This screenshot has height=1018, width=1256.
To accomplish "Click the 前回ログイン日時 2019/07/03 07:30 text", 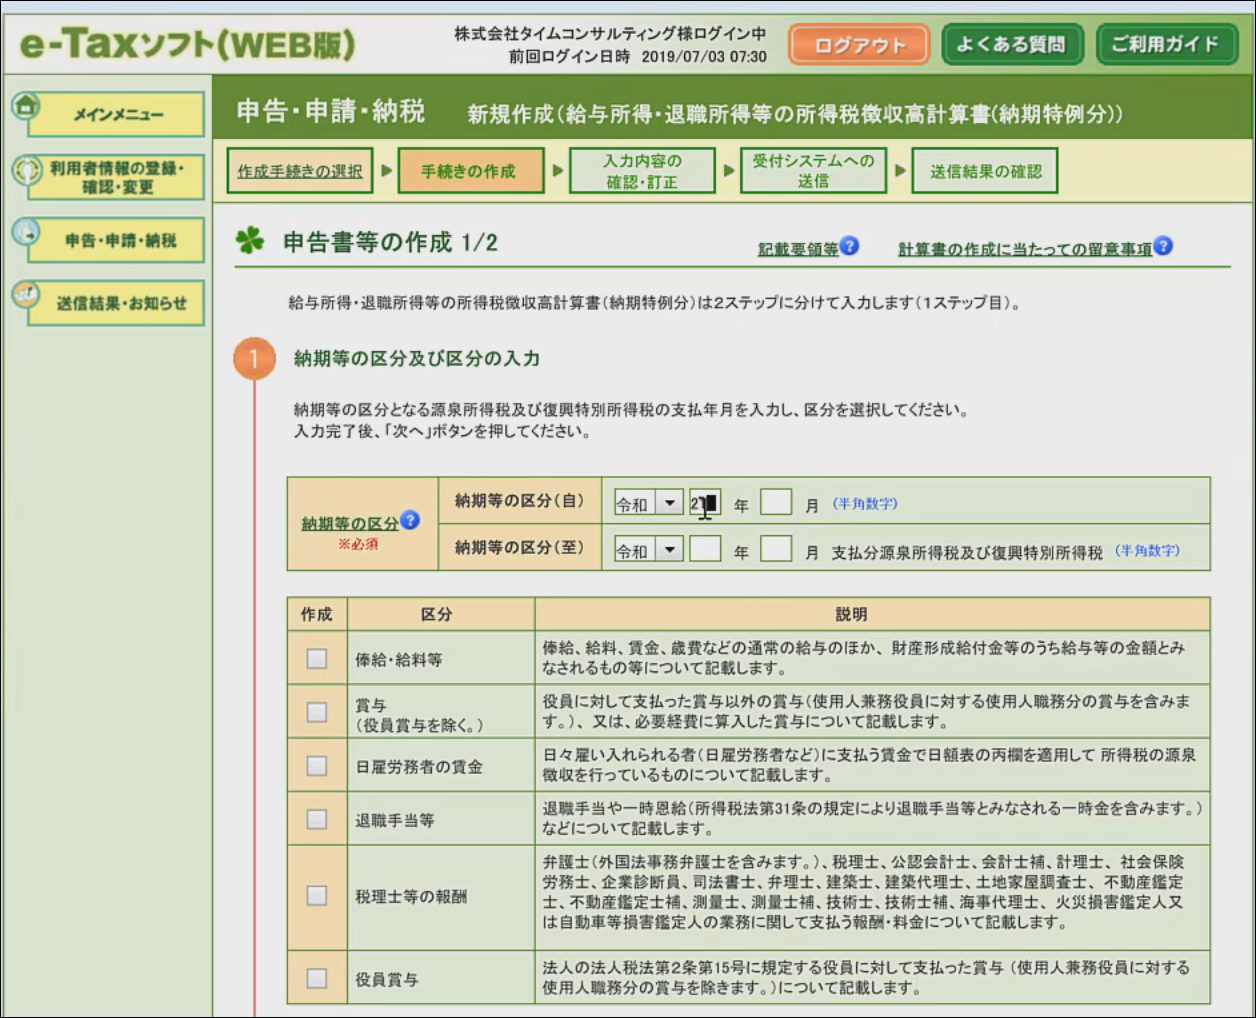I will [638, 57].
